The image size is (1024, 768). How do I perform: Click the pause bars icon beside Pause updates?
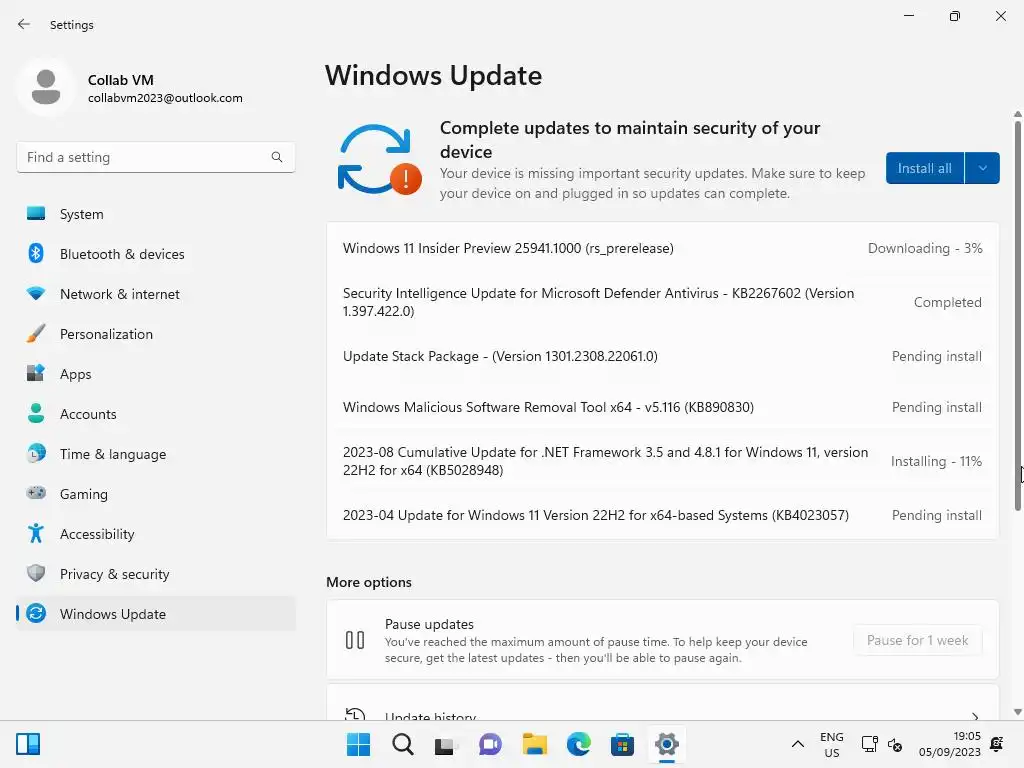[355, 640]
